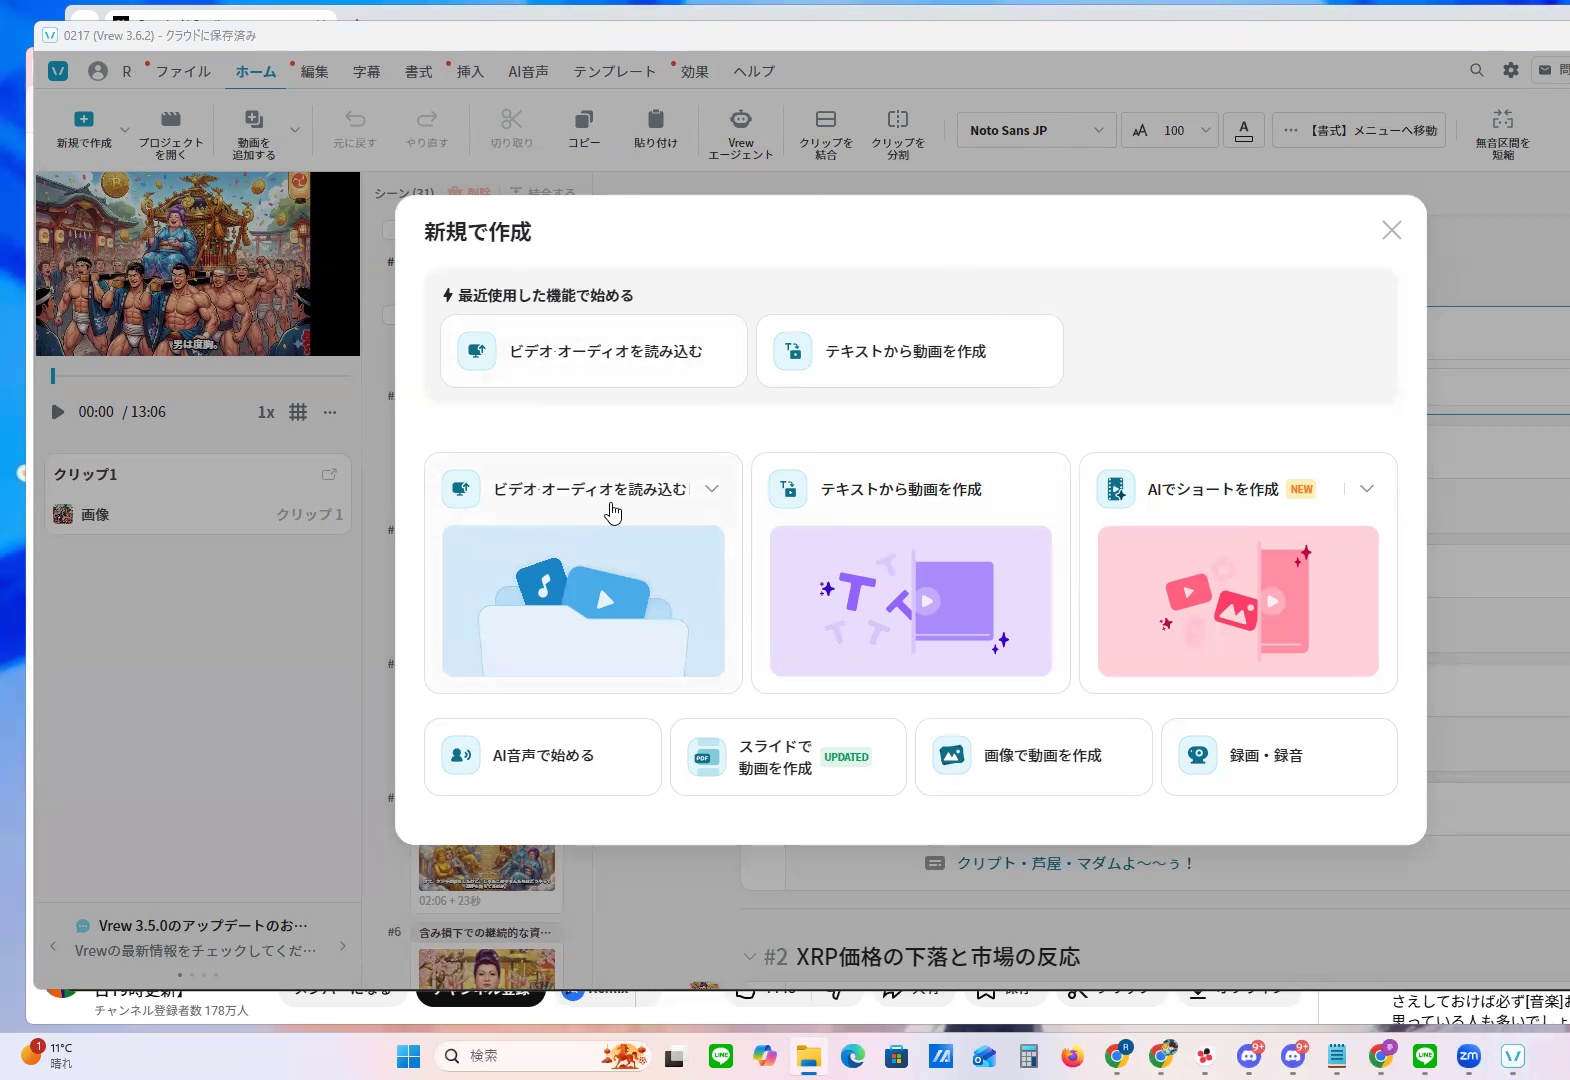This screenshot has width=1570, height=1080.
Task: Change the 1x playback speed
Action: (x=266, y=412)
